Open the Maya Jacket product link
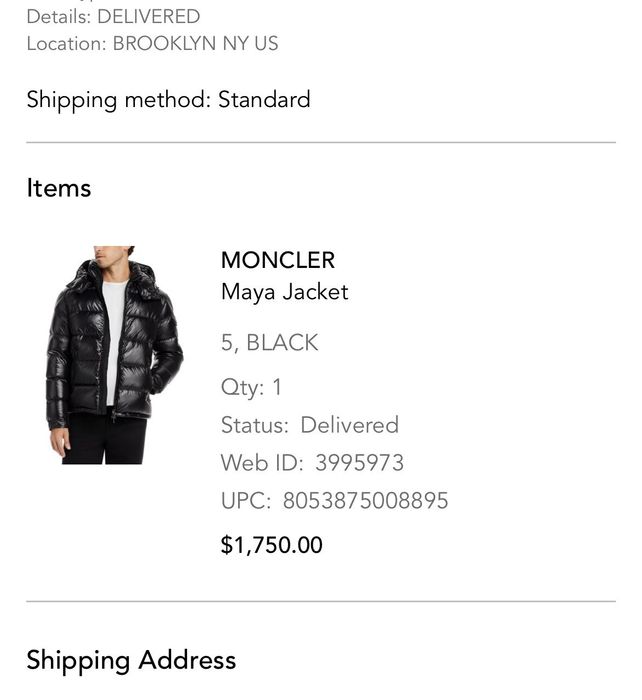The image size is (642, 700). (x=284, y=292)
